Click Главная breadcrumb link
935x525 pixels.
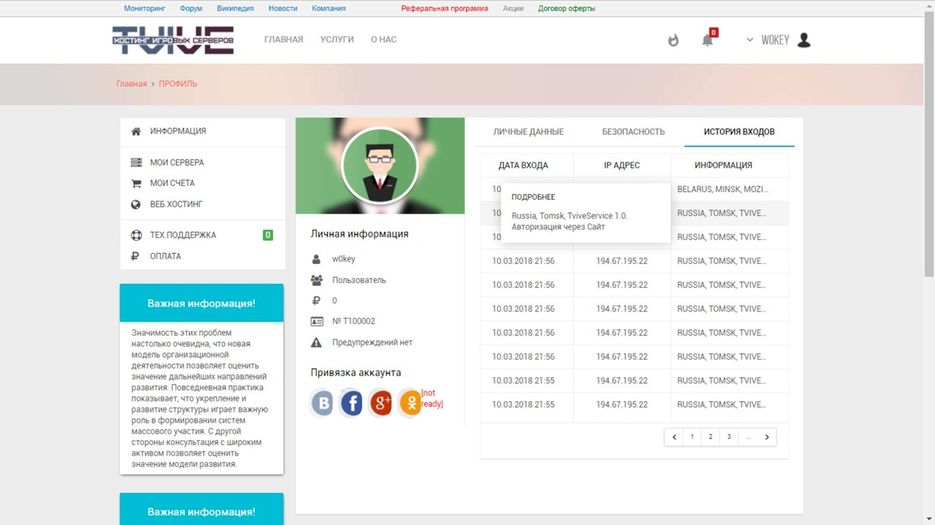point(131,84)
